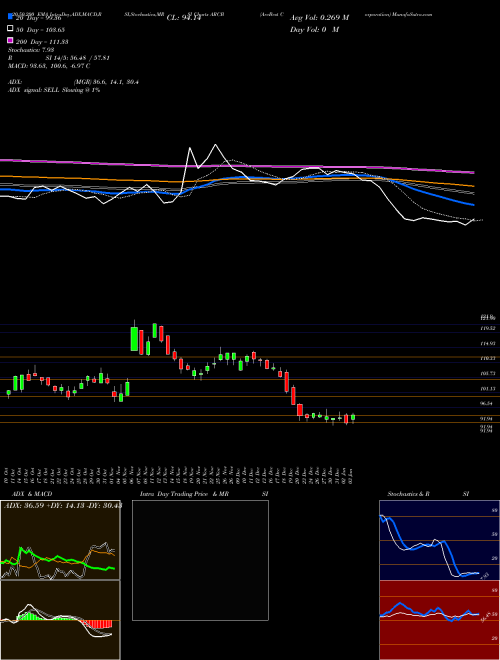
Task: Select the '20 Day = 99.36' legend text
Action: click(x=38, y=18)
